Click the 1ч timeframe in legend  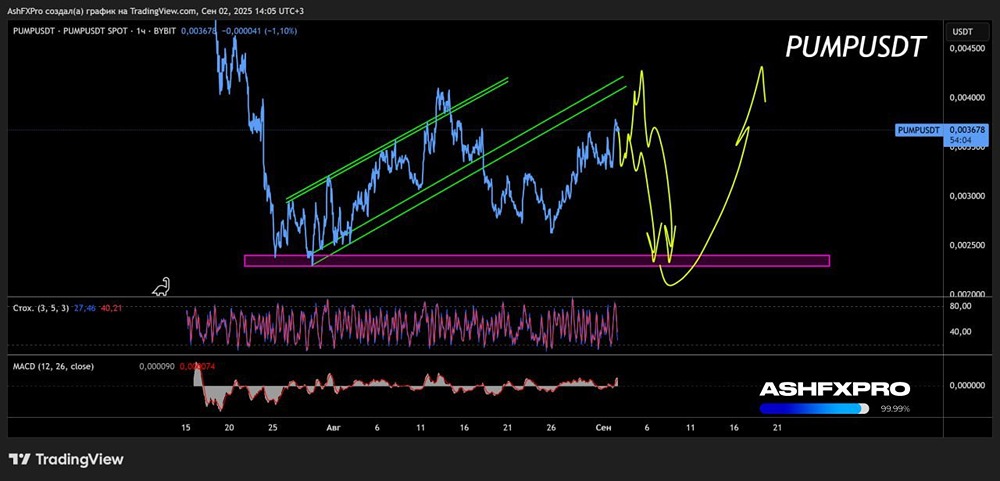coord(143,31)
